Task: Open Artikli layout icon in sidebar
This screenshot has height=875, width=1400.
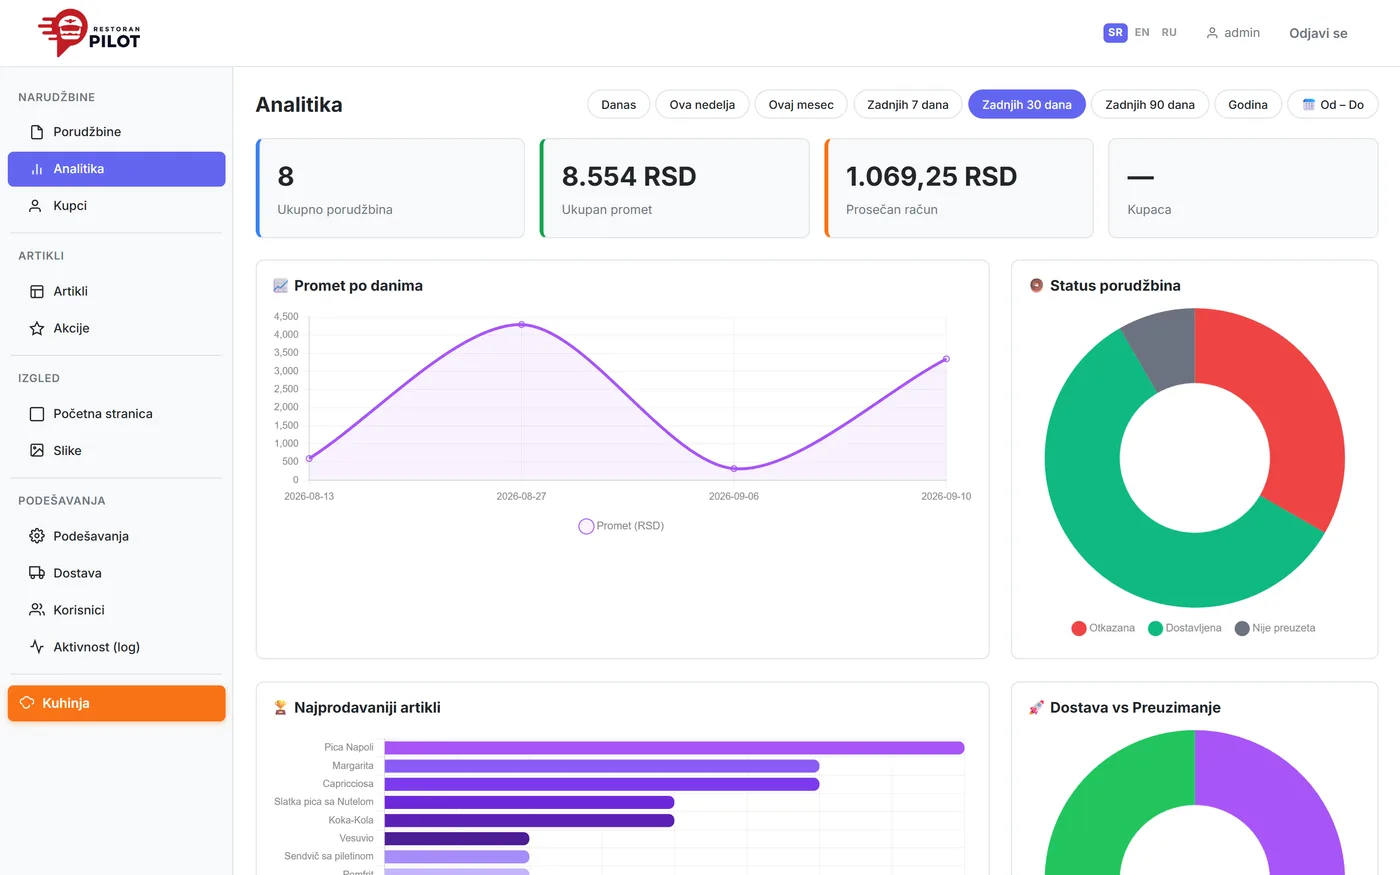Action: [37, 292]
